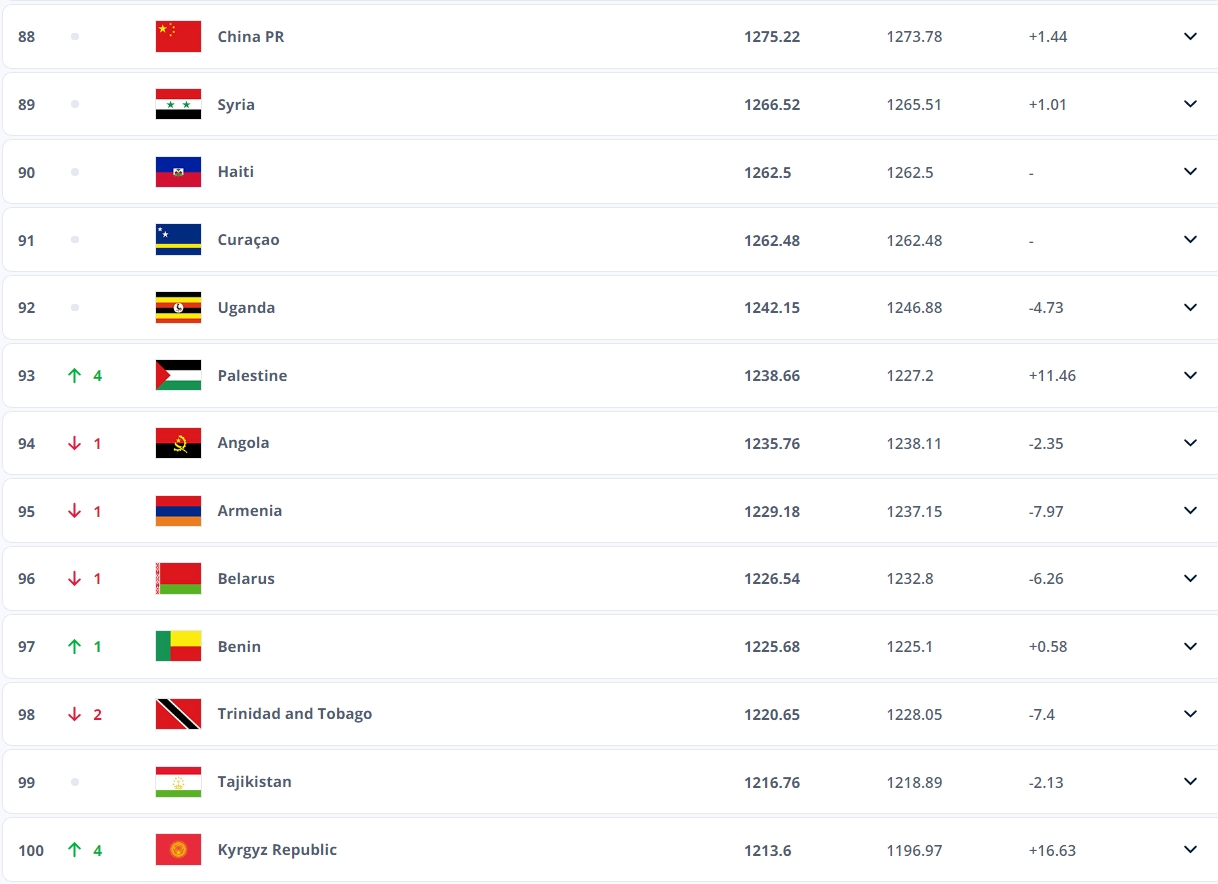This screenshot has height=884, width=1218.
Task: Select the points value 1238.66 for Palestine
Action: click(772, 375)
